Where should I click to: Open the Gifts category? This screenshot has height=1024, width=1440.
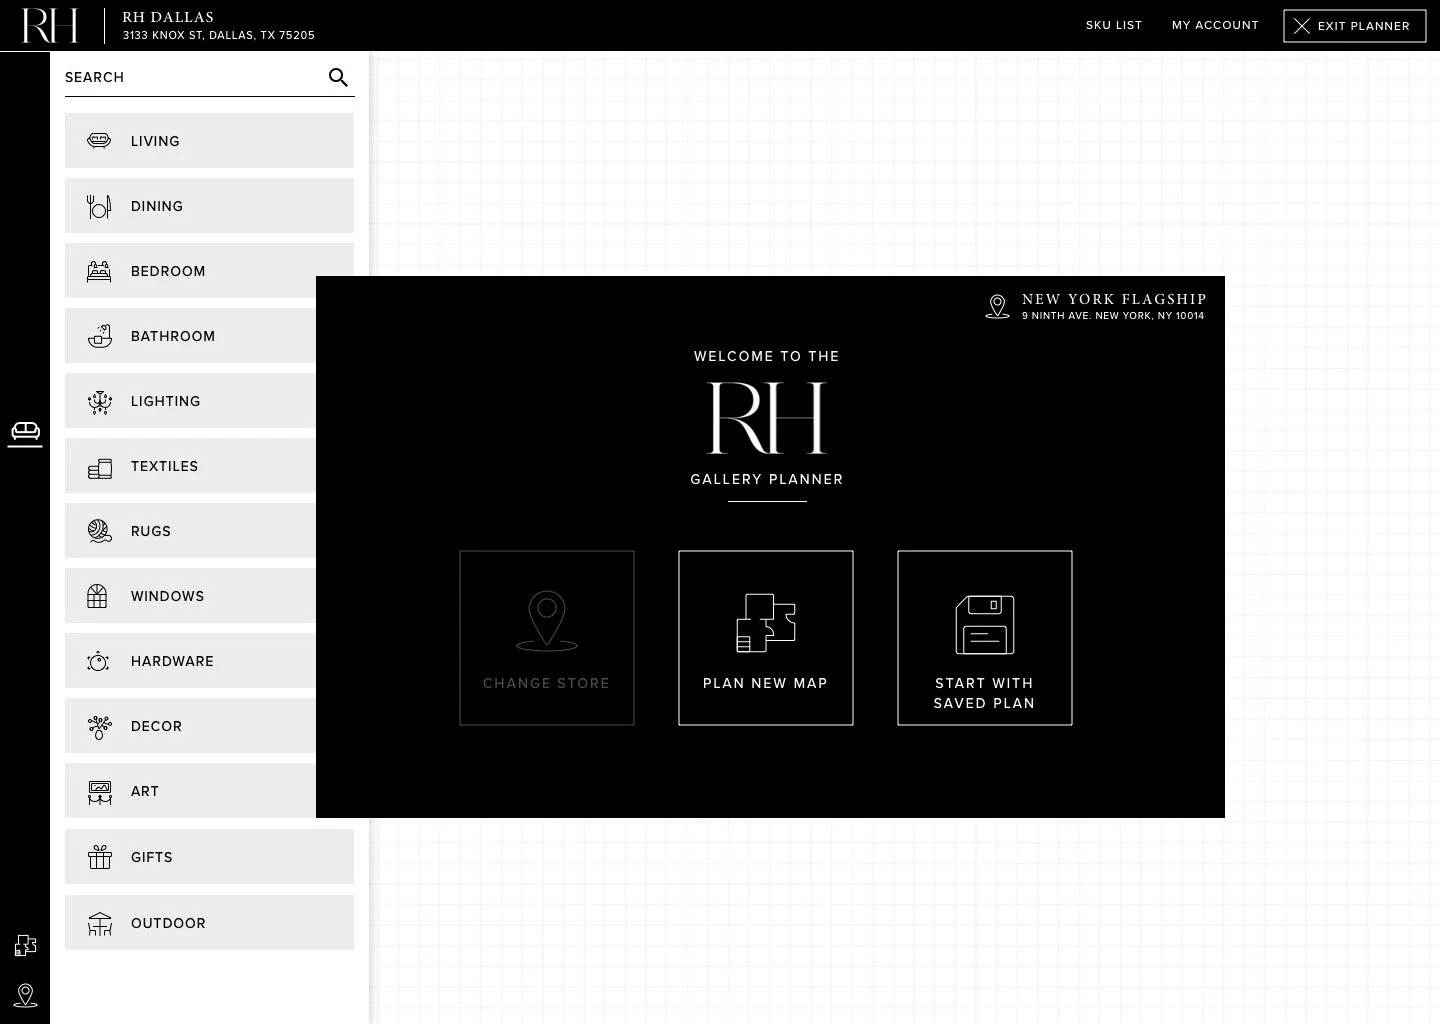pyautogui.click(x=209, y=857)
